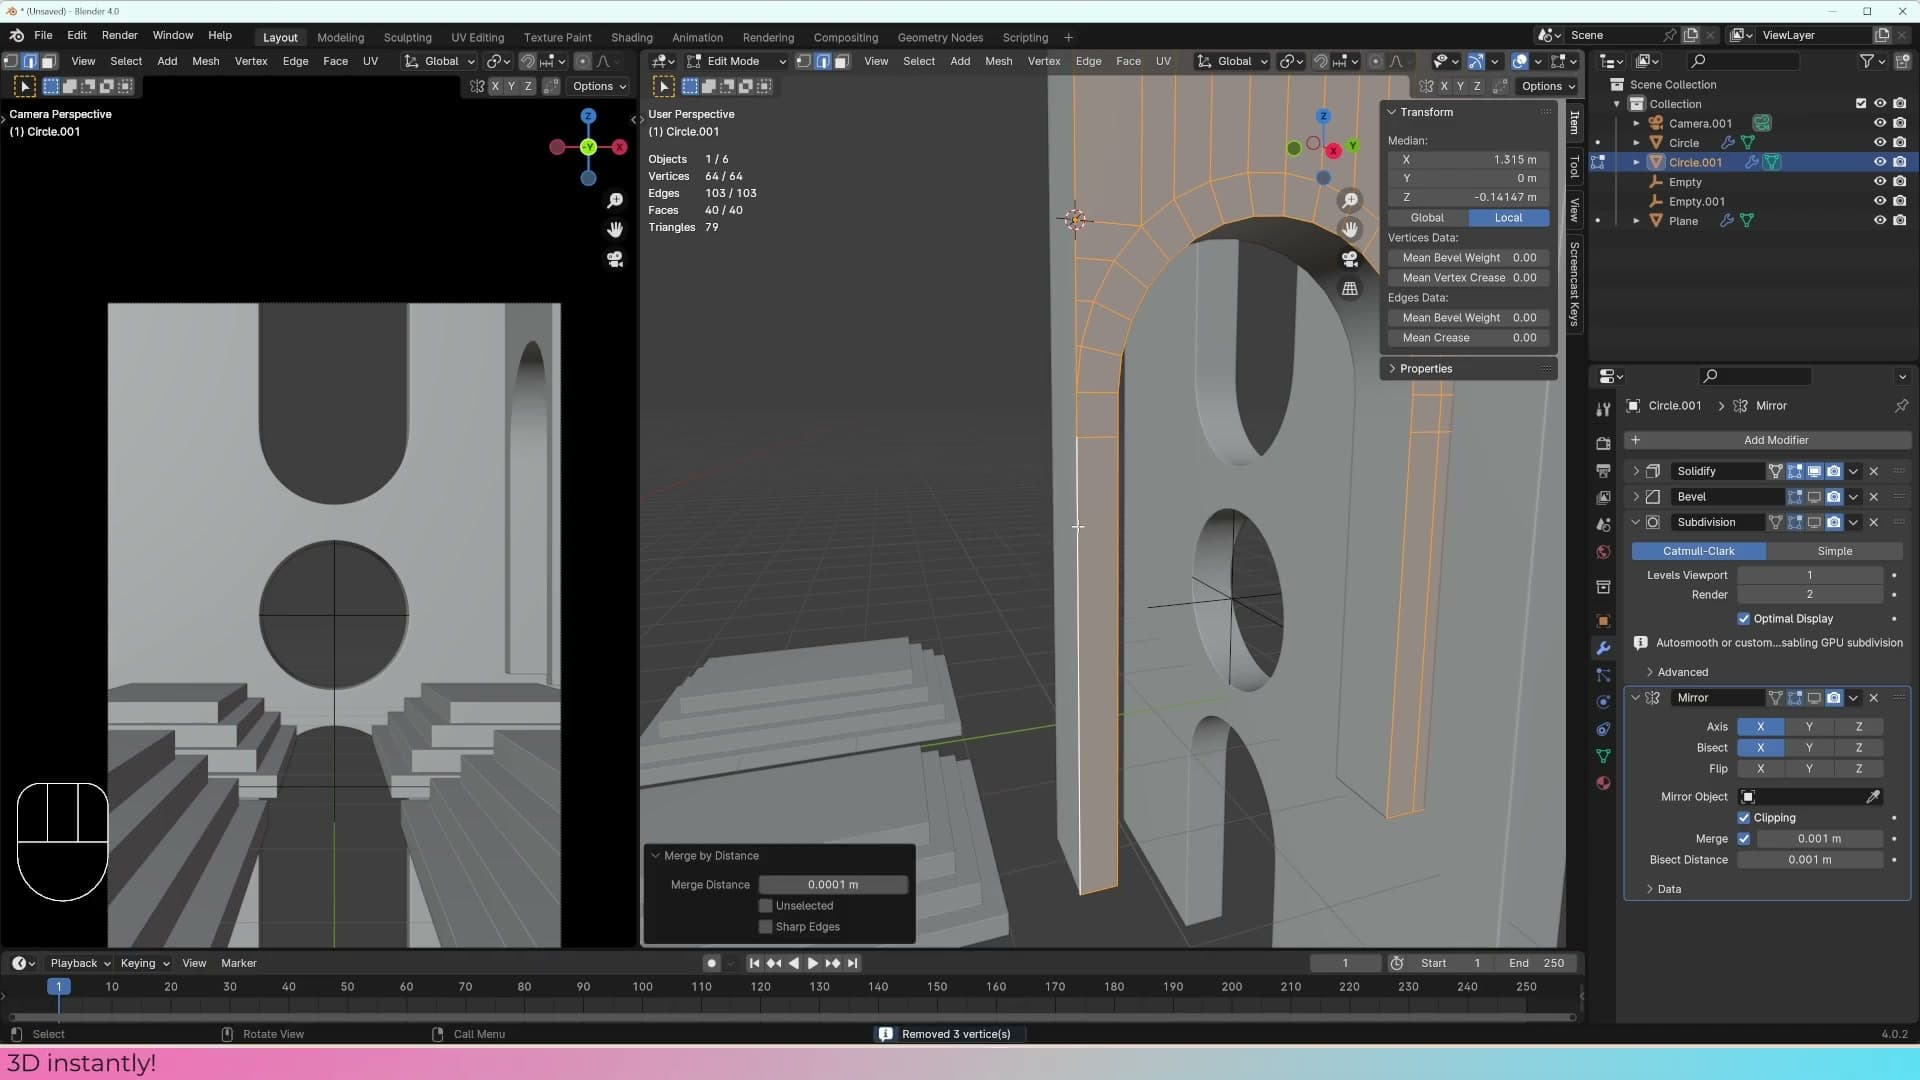Collapse Subdivision modifier panel
This screenshot has width=1920, height=1080.
(1636, 522)
